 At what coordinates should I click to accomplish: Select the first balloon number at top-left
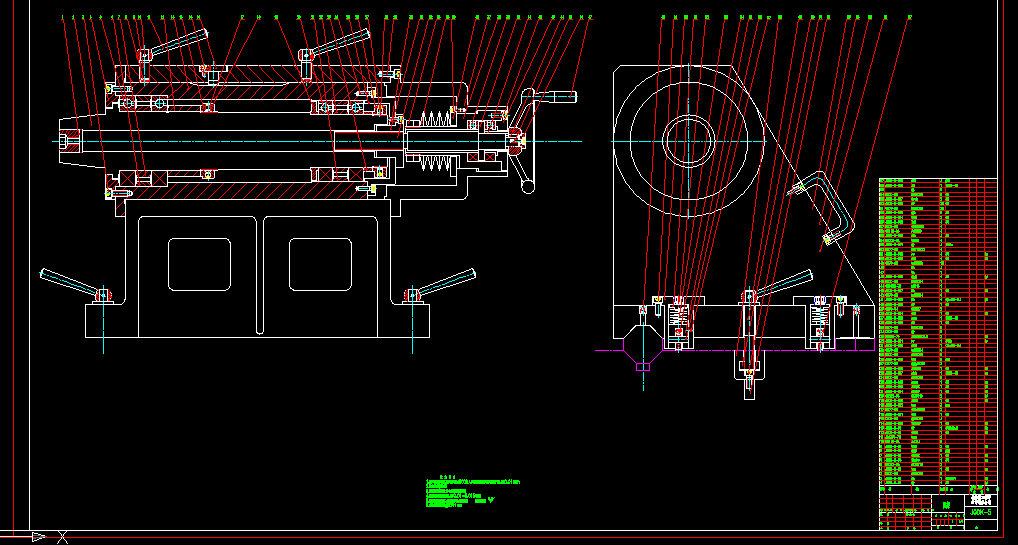pos(63,18)
